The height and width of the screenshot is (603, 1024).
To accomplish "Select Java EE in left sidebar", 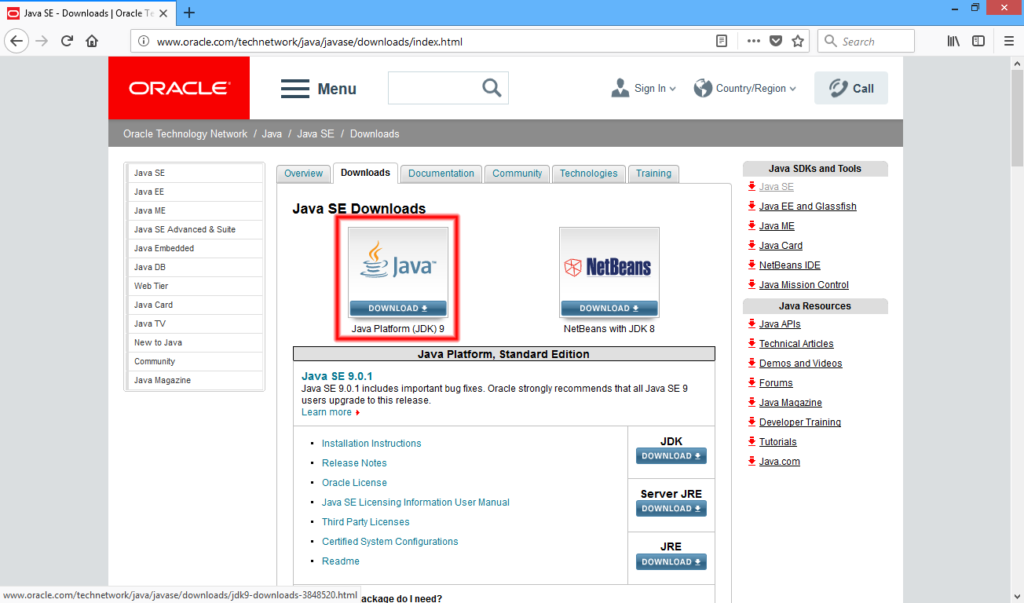I will [x=195, y=192].
